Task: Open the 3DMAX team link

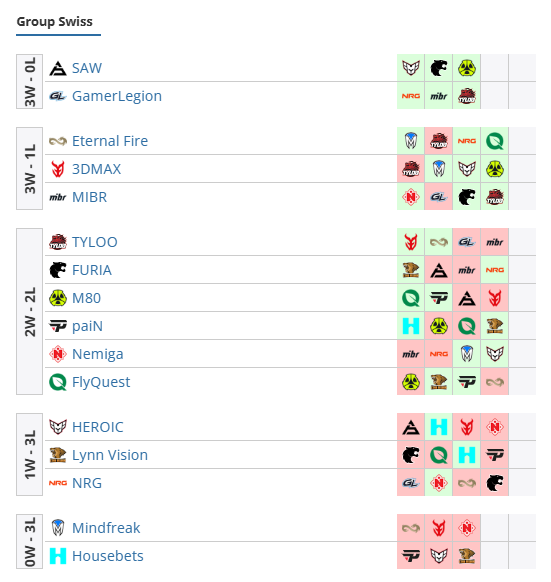Action: (97, 169)
